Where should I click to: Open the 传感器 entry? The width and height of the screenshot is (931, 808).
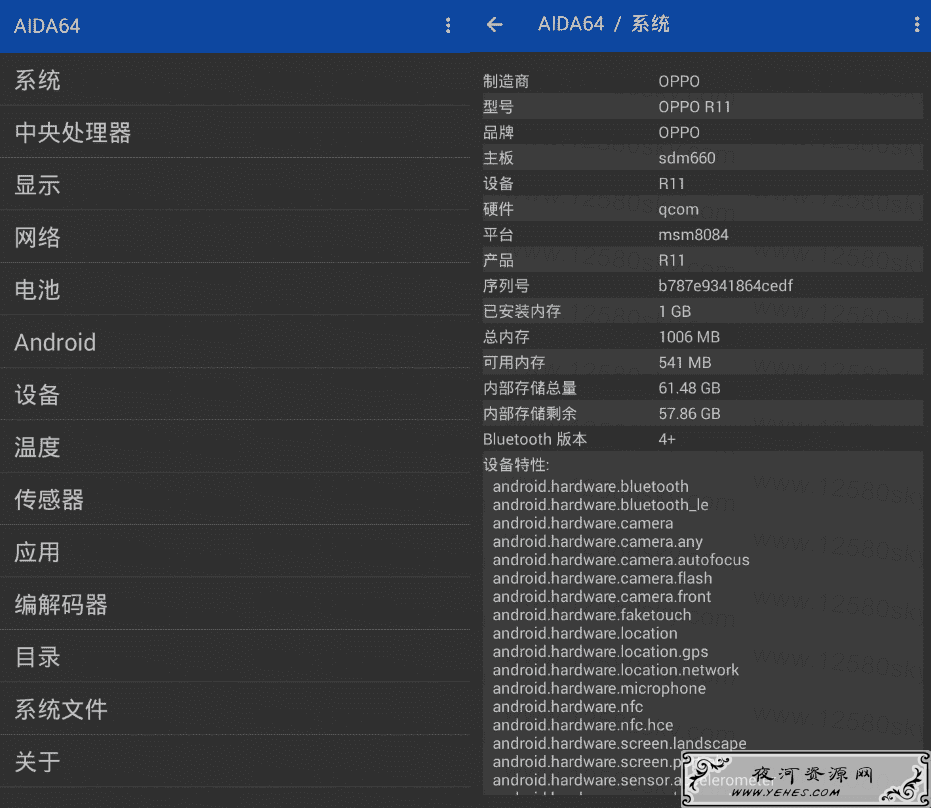click(x=235, y=499)
